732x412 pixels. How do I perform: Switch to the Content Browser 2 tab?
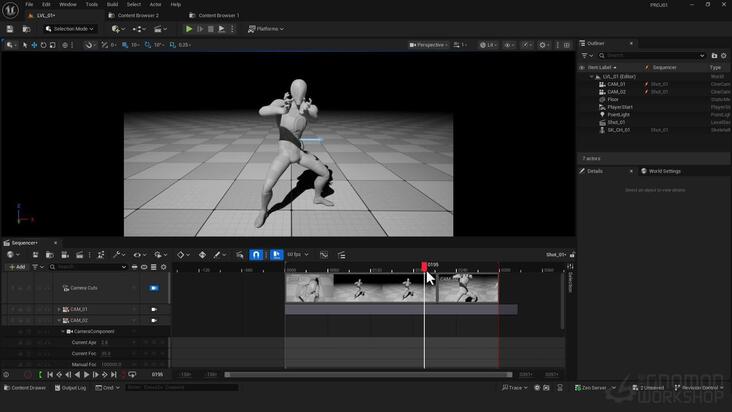138,15
